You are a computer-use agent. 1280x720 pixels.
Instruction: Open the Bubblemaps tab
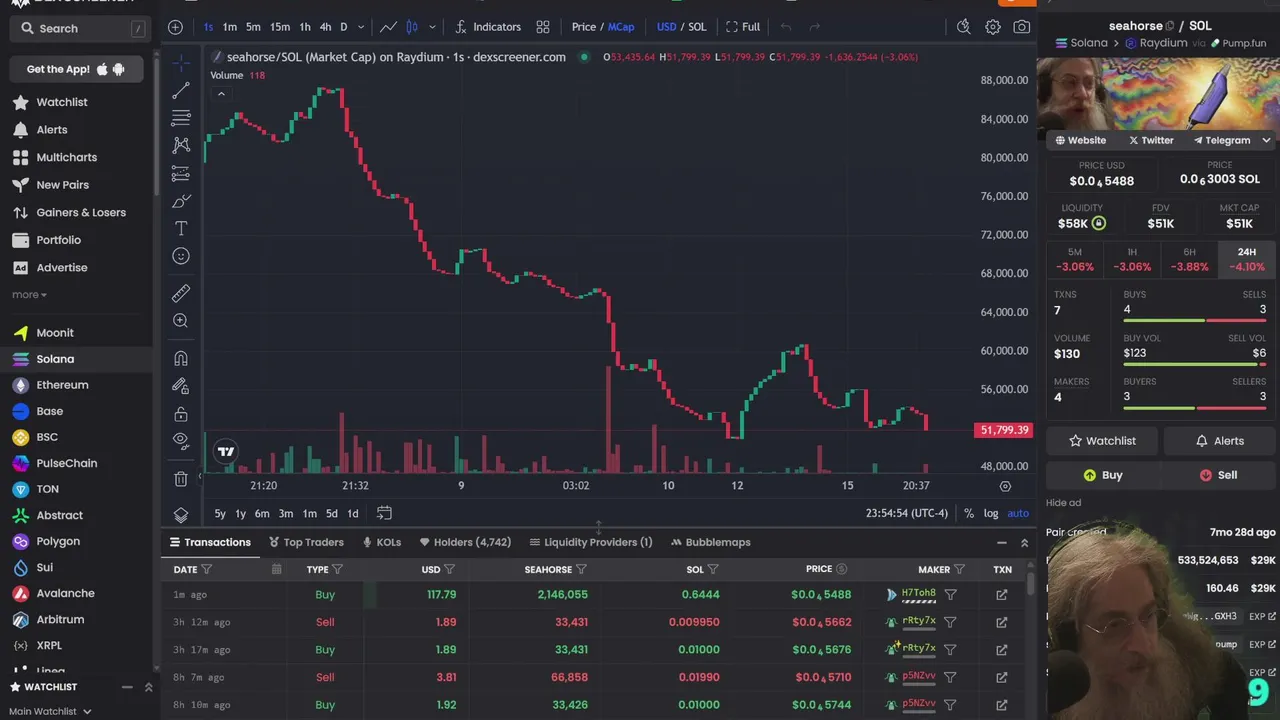[710, 542]
